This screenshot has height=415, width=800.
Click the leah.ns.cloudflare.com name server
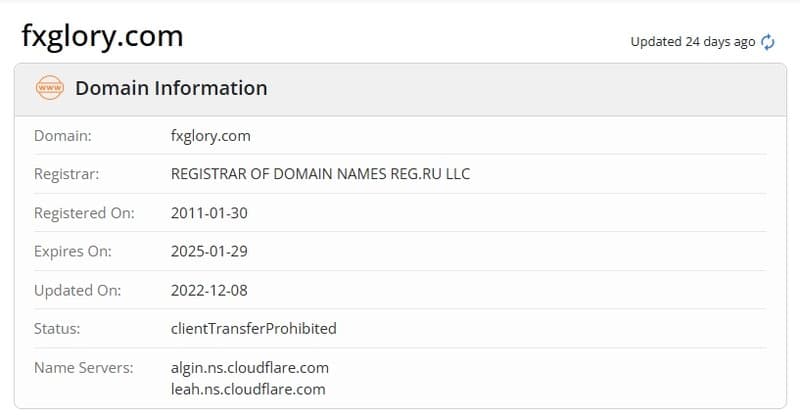[x=248, y=389]
